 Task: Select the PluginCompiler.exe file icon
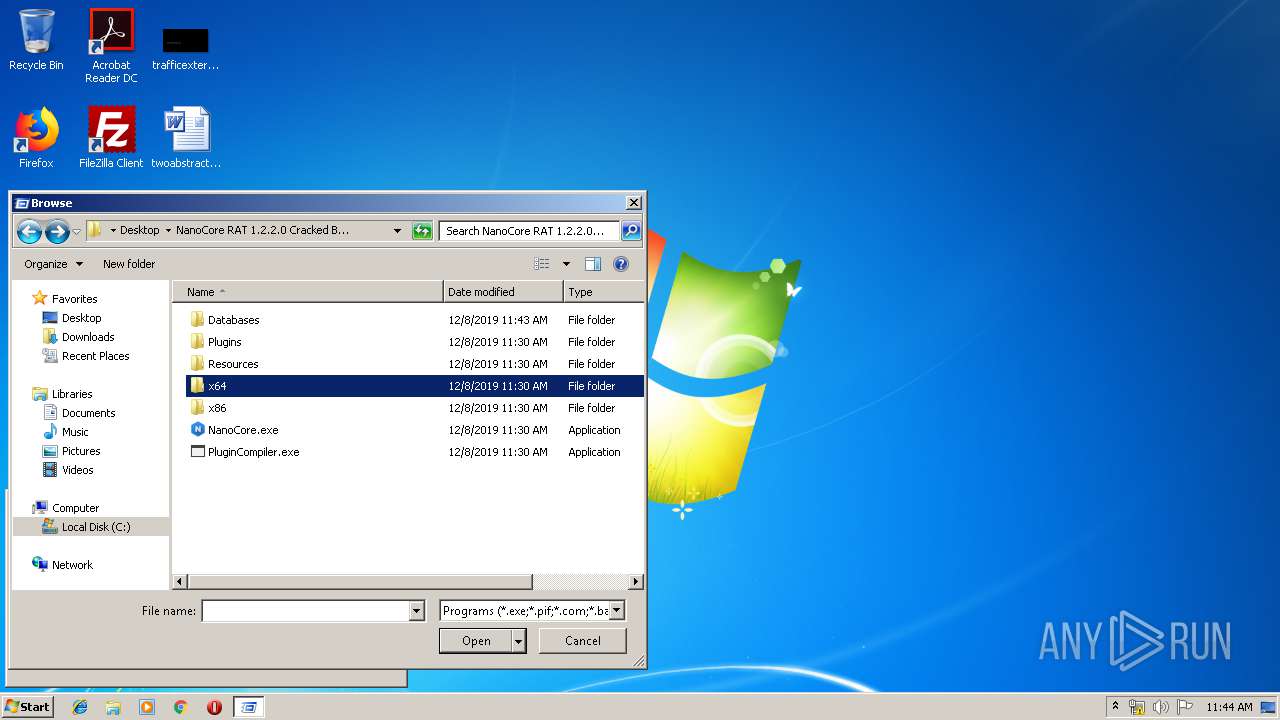[197, 452]
